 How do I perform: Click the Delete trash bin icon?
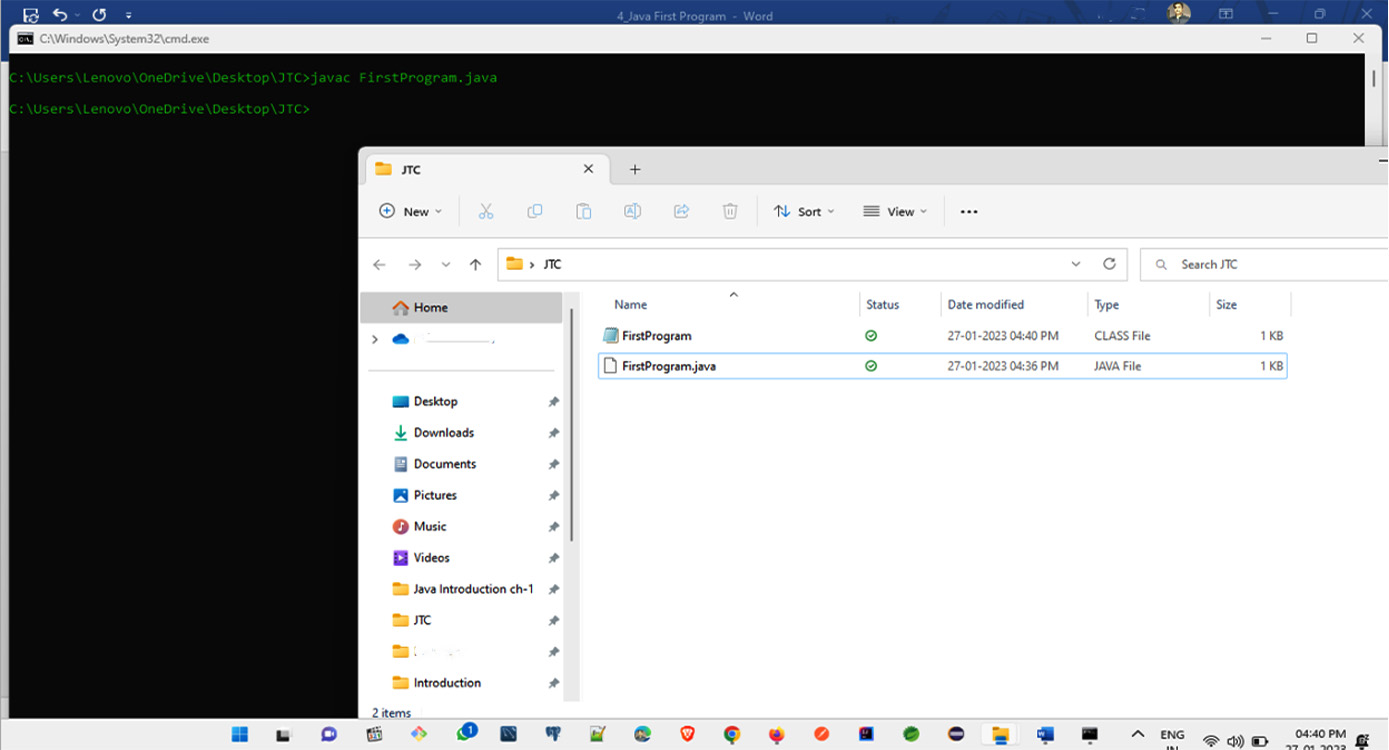730,211
